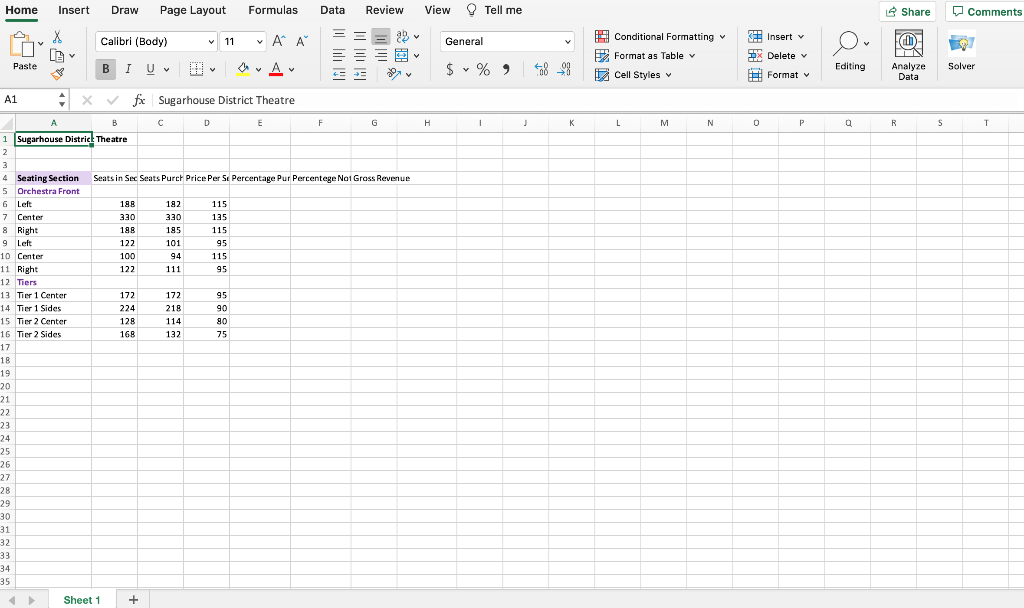The image size is (1024, 608).
Task: Select the Sheet 1 tab
Action: click(82, 600)
